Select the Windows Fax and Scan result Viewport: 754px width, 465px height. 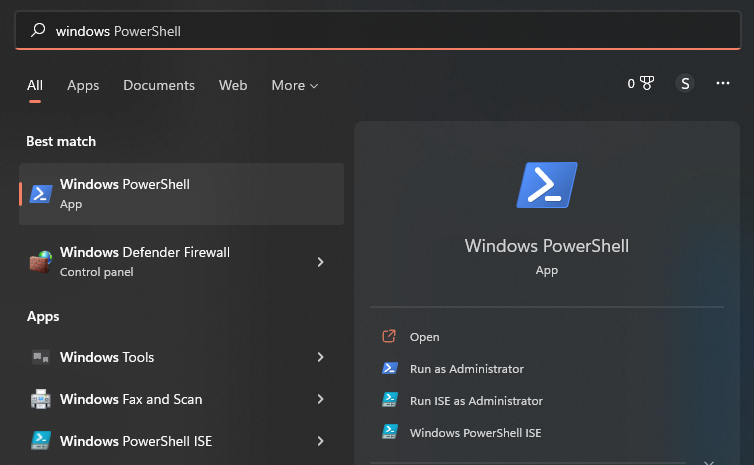click(x=181, y=399)
